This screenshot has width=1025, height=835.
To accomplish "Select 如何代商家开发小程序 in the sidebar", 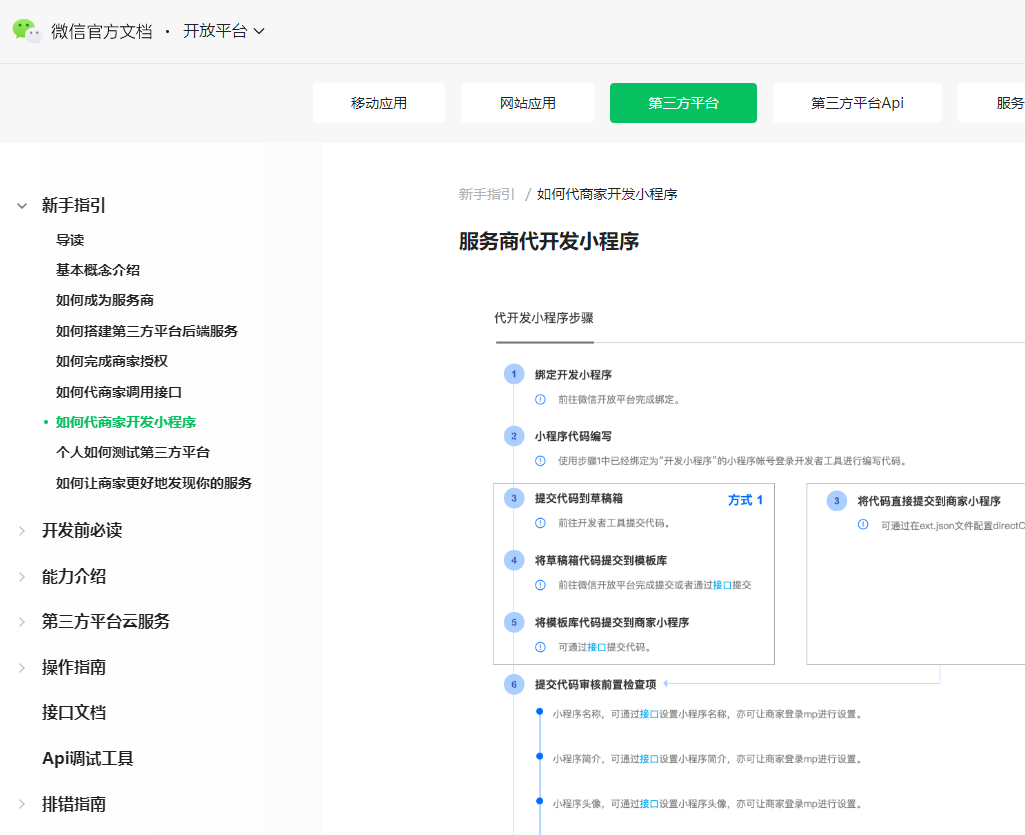I will pyautogui.click(x=126, y=422).
